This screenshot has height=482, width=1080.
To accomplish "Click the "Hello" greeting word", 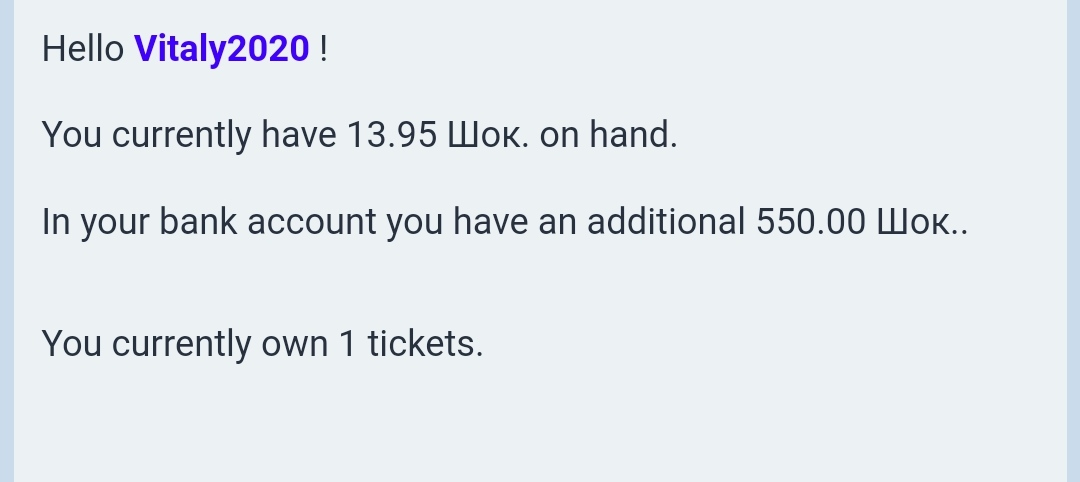I will pos(83,48).
